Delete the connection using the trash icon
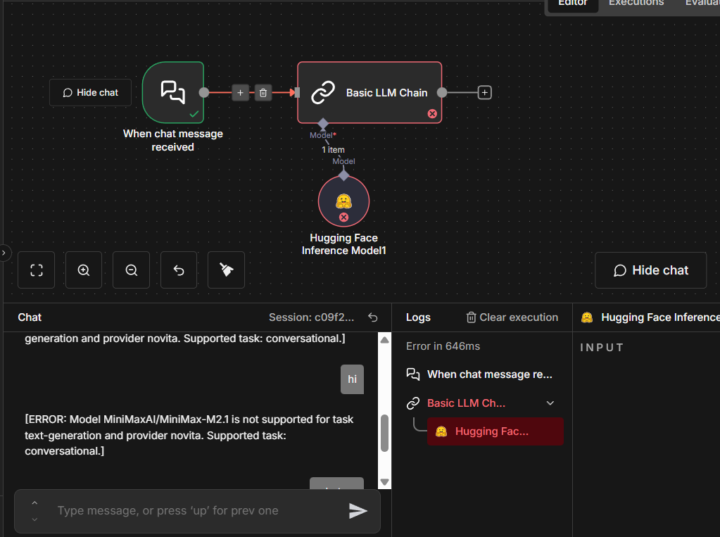Screen dimensions: 720x537 click(x=263, y=93)
